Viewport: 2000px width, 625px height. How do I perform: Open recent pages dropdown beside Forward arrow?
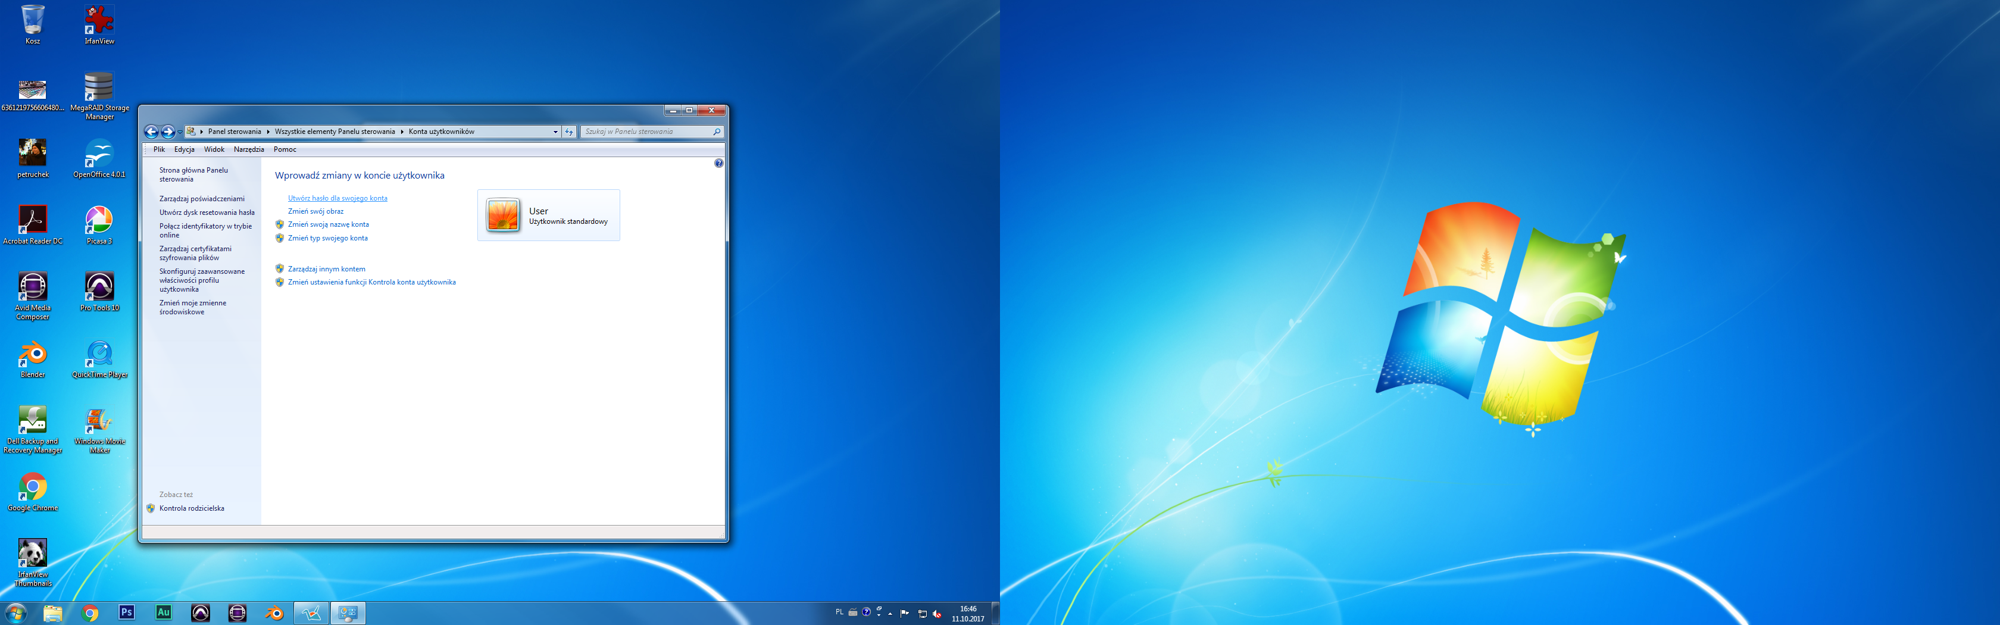[x=179, y=132]
